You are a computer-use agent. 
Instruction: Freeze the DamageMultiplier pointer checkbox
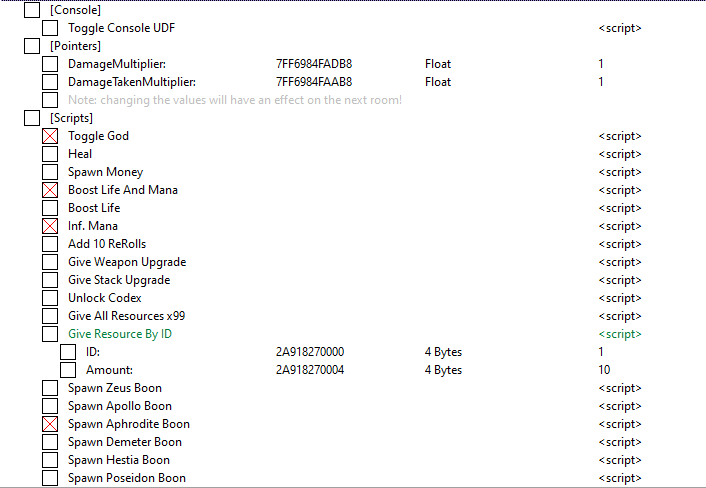(50, 64)
